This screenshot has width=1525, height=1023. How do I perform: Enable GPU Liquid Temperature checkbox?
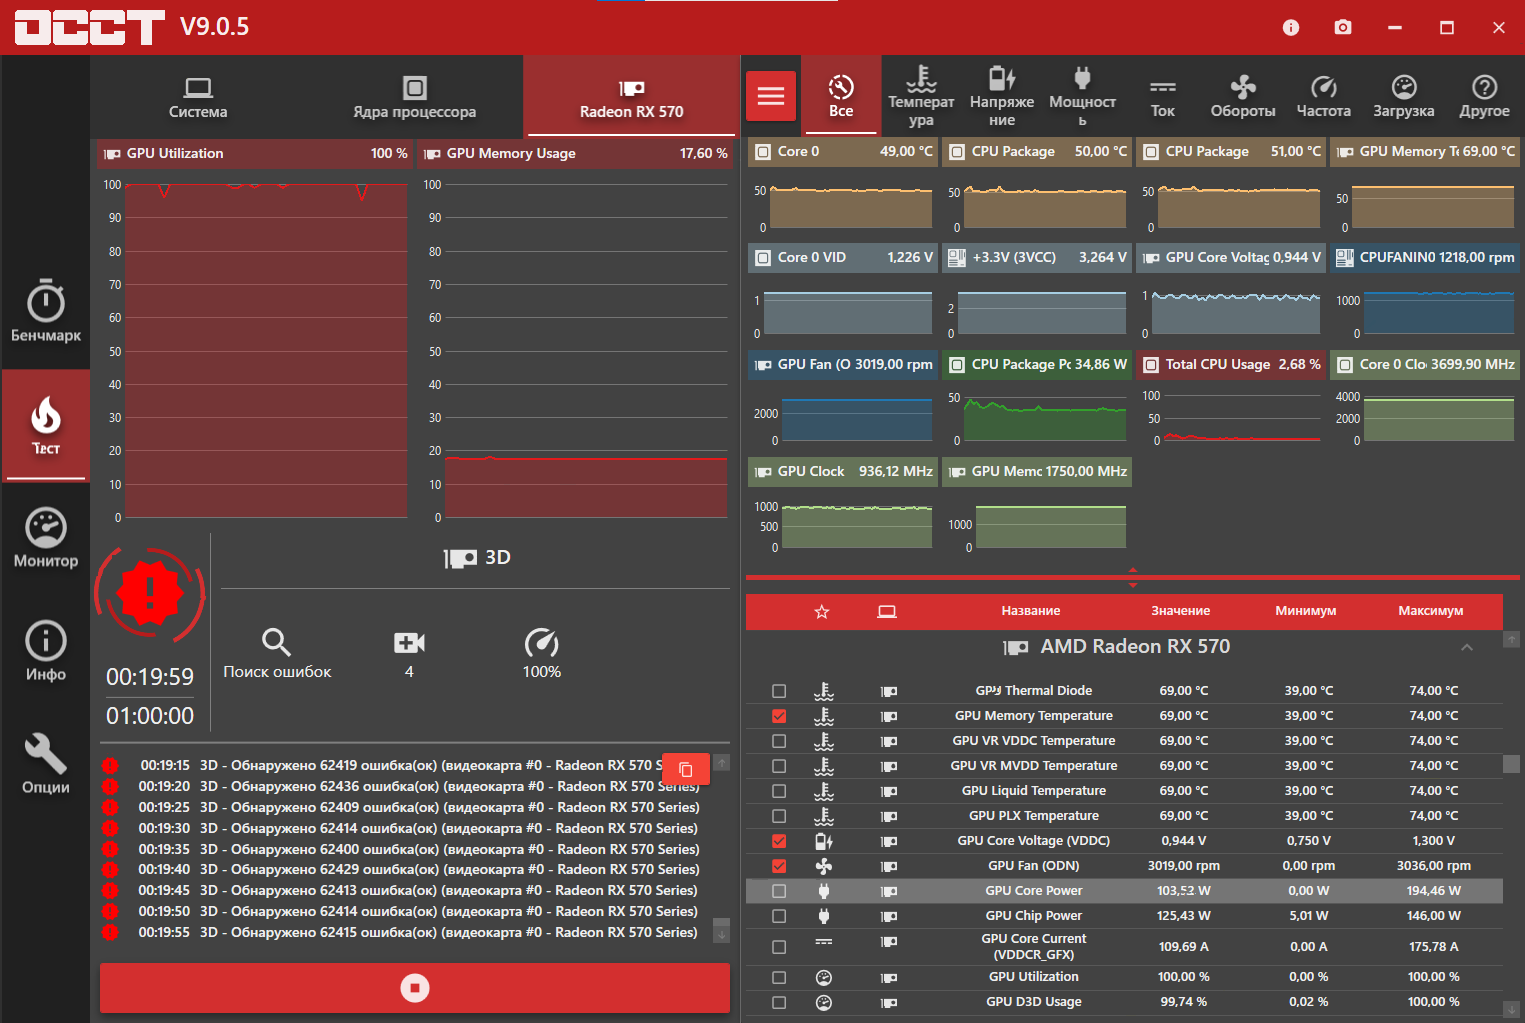(779, 791)
